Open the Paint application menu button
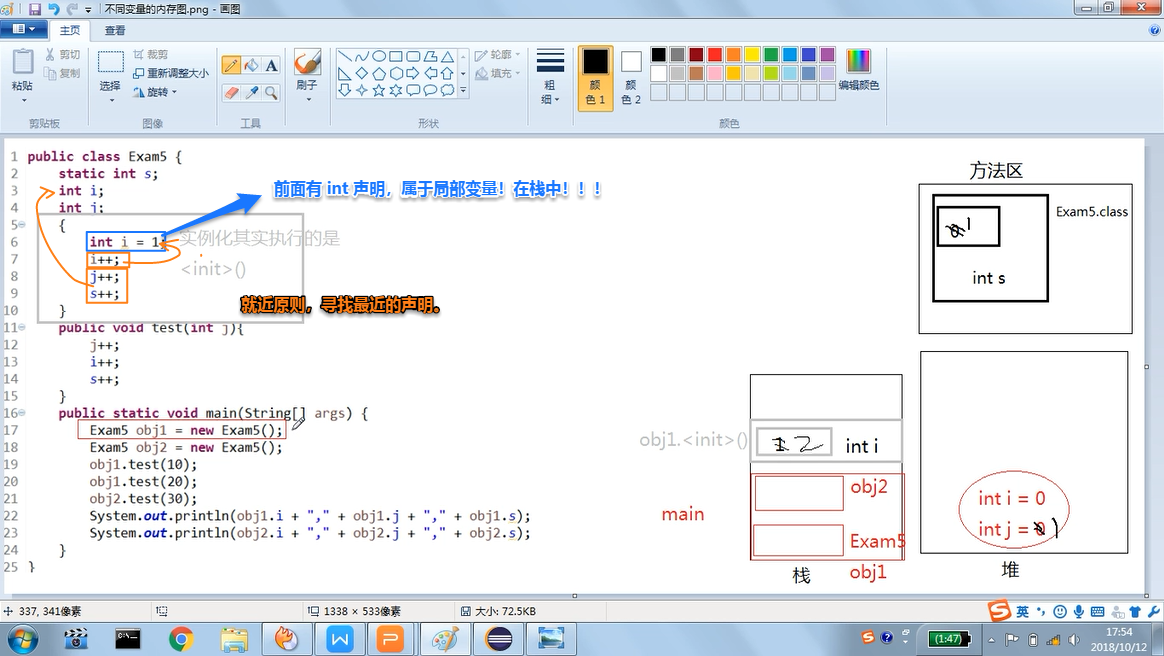The width and height of the screenshot is (1164, 656). point(24,29)
